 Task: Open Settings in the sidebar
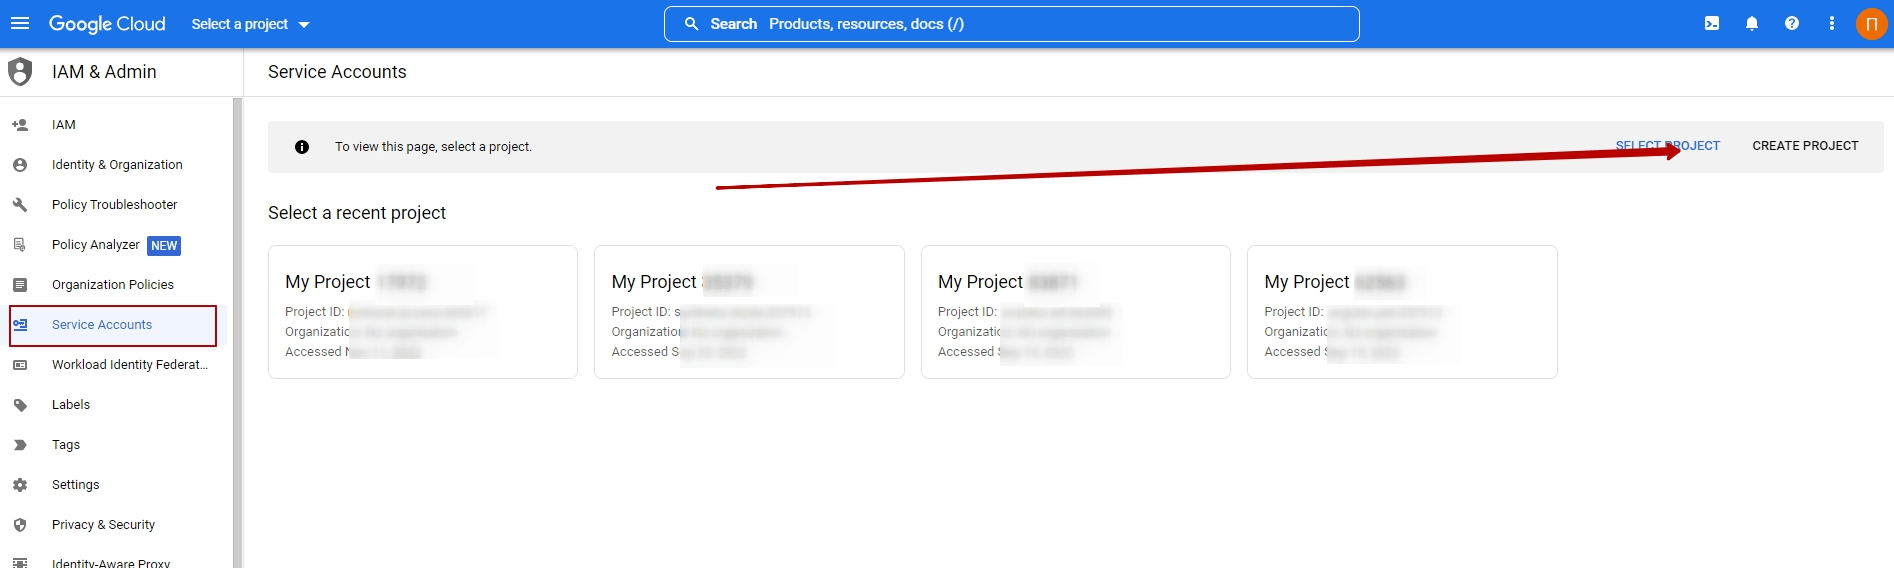76,485
